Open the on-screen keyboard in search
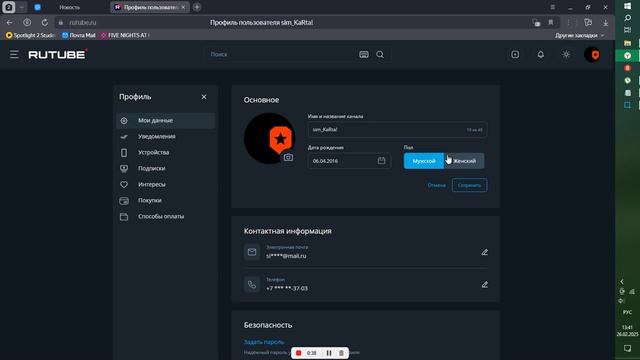 pyautogui.click(x=364, y=54)
